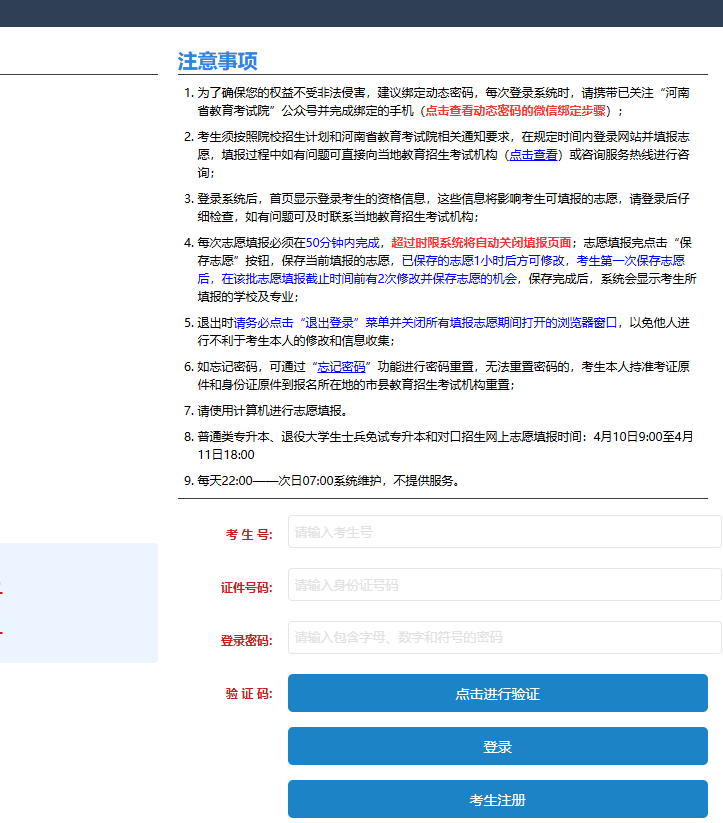The image size is (723, 823).
Task: Click the 考生号 input field
Action: pos(504,532)
